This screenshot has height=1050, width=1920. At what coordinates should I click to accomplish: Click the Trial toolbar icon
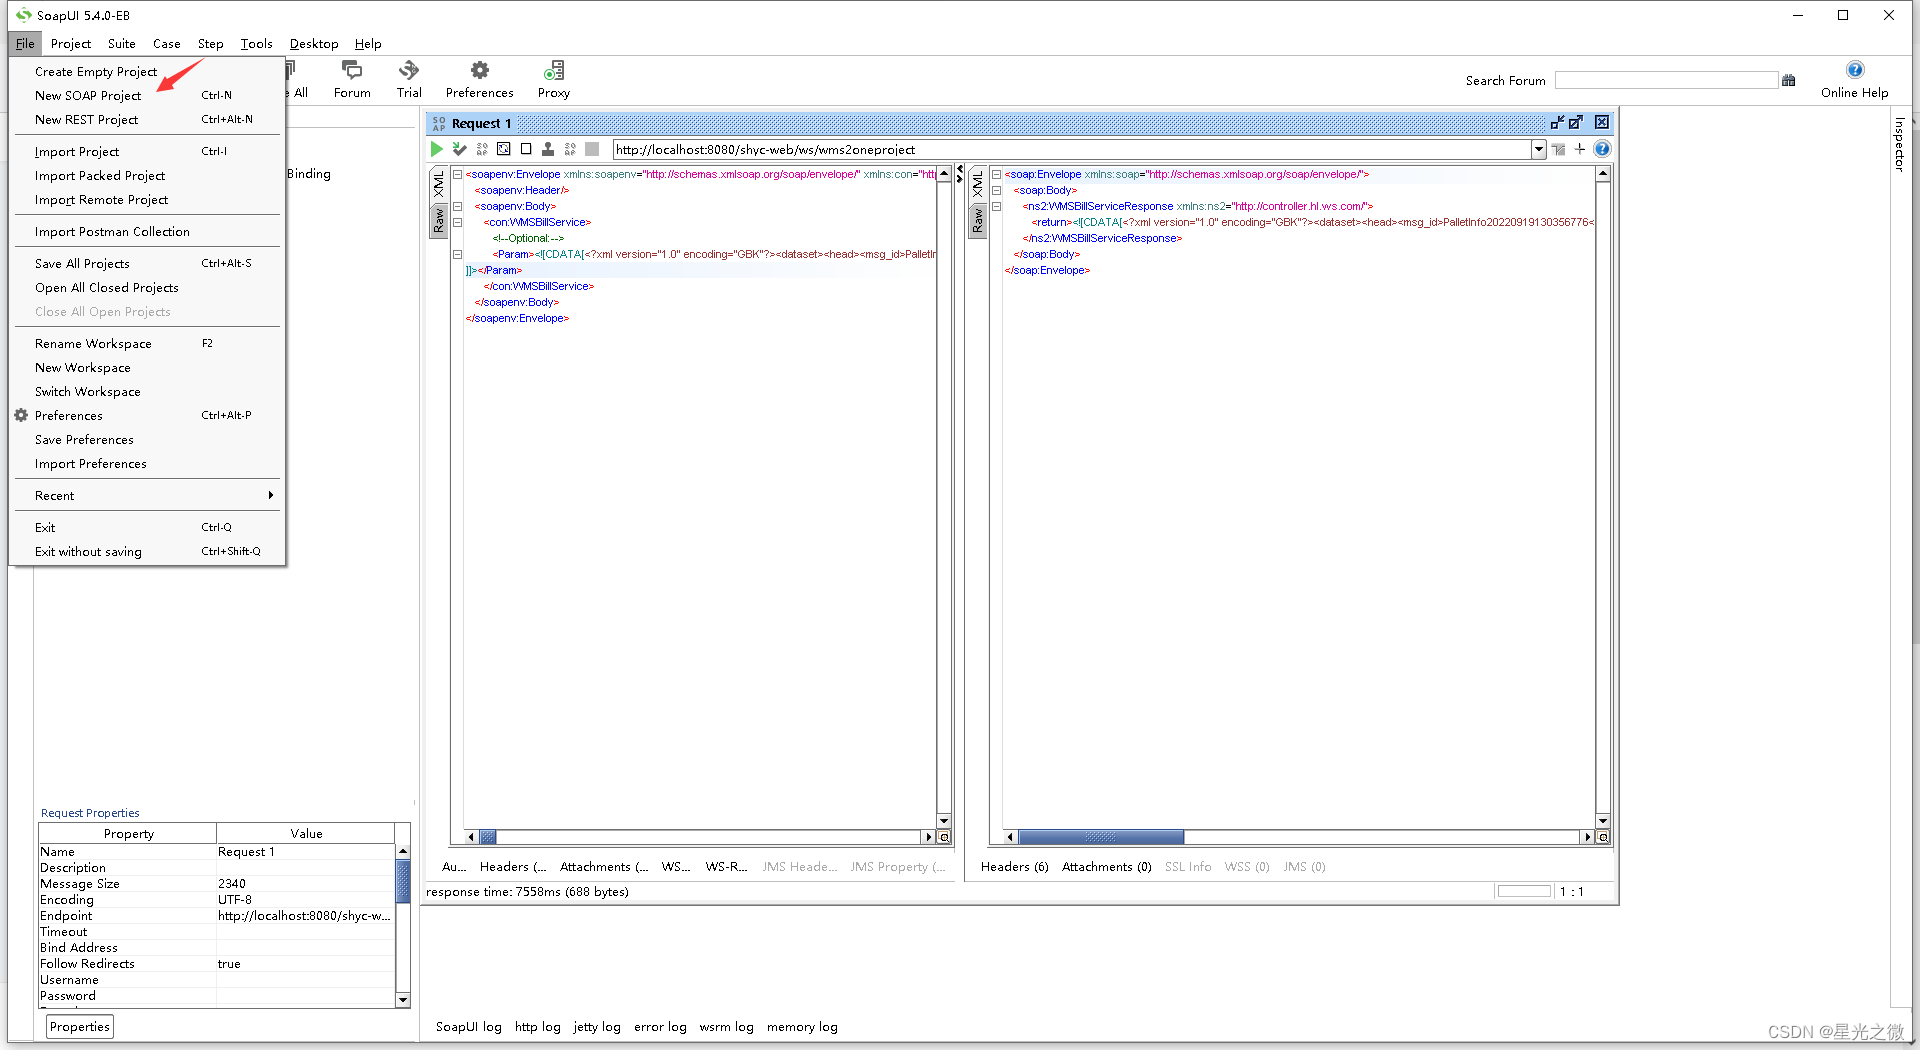click(409, 79)
